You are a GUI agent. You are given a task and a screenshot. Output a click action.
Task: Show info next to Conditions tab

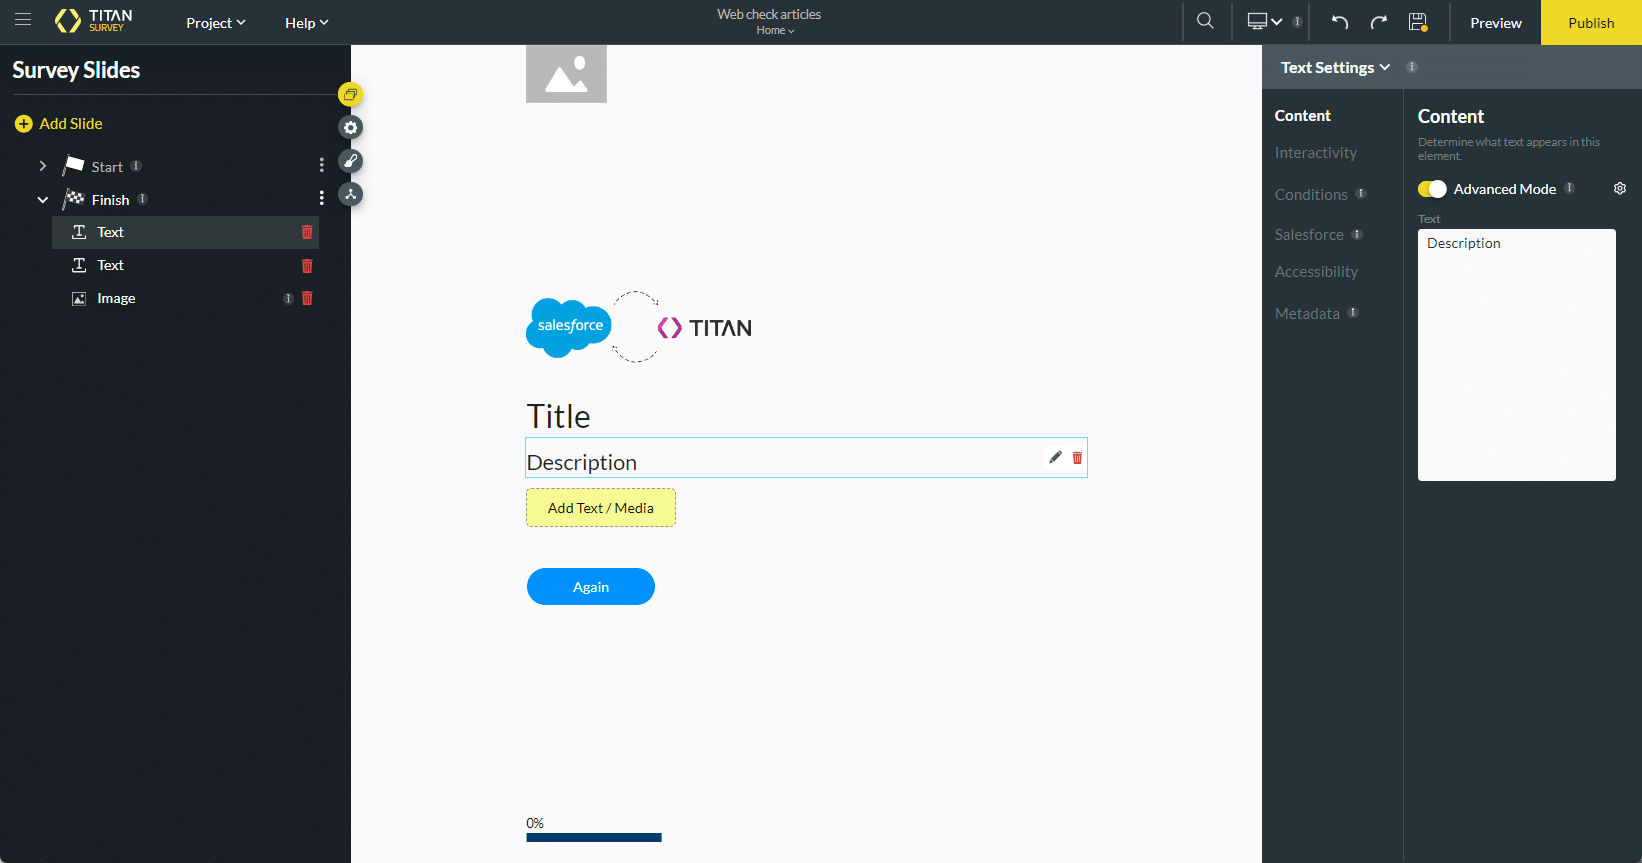1361,194
